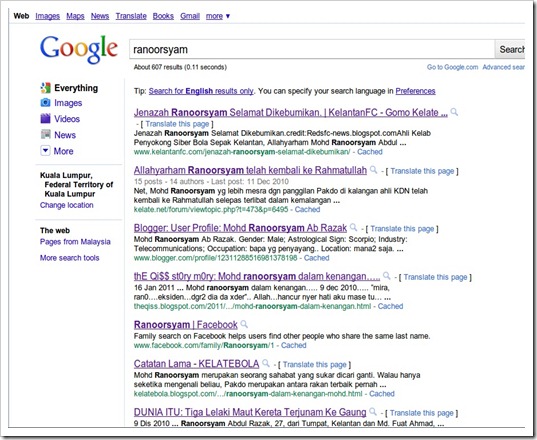Open Cached copy of kelatebola.blogspot.com result

[382, 394]
